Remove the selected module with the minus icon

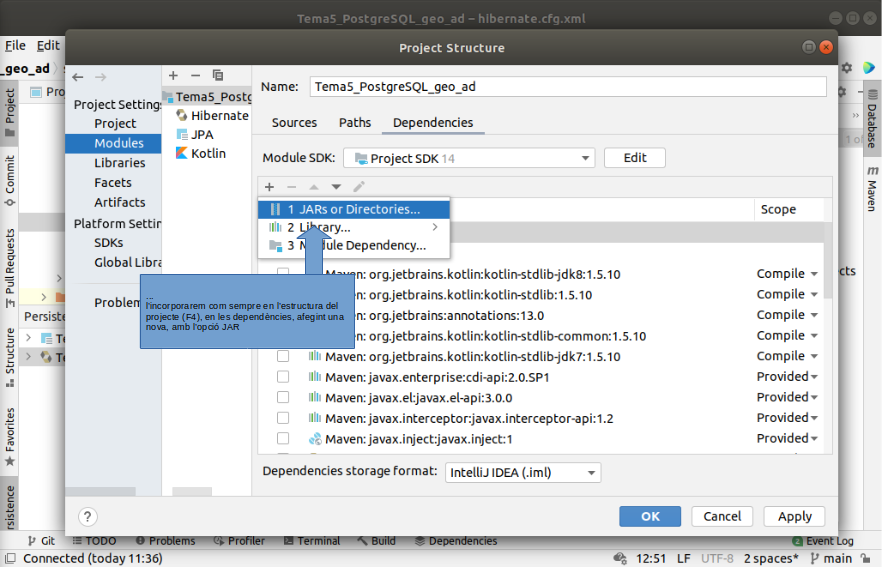195,75
